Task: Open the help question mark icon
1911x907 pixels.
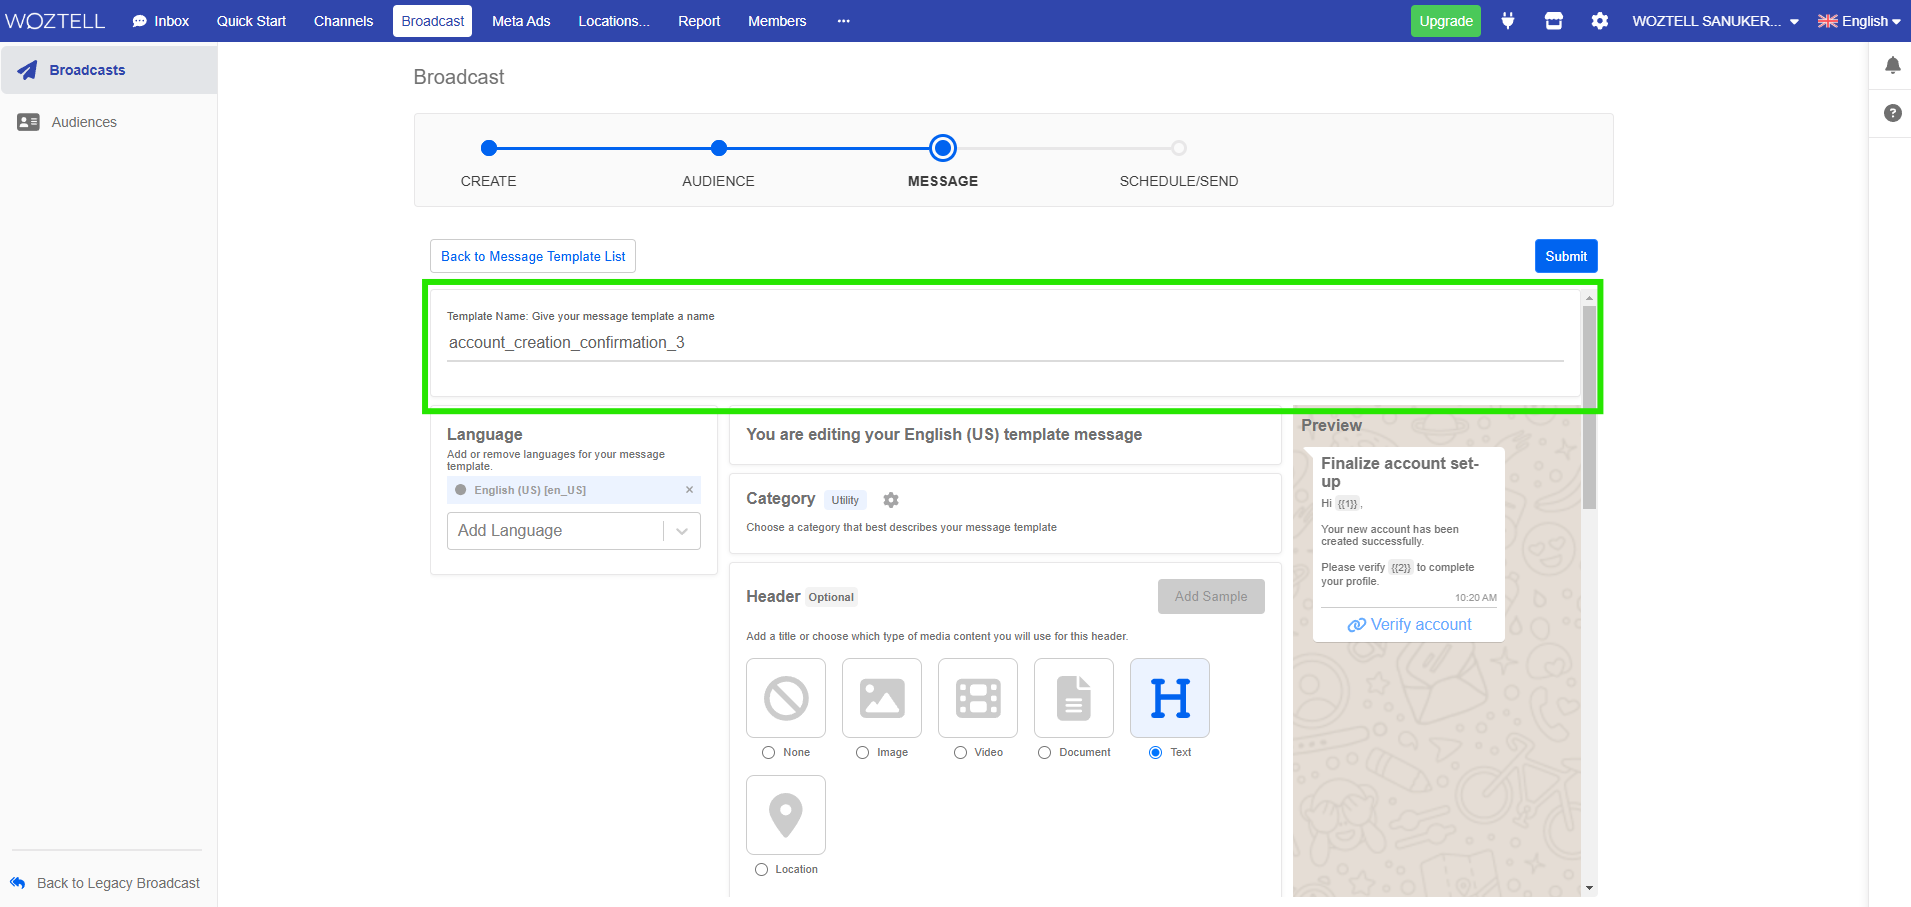Action: pos(1892,113)
